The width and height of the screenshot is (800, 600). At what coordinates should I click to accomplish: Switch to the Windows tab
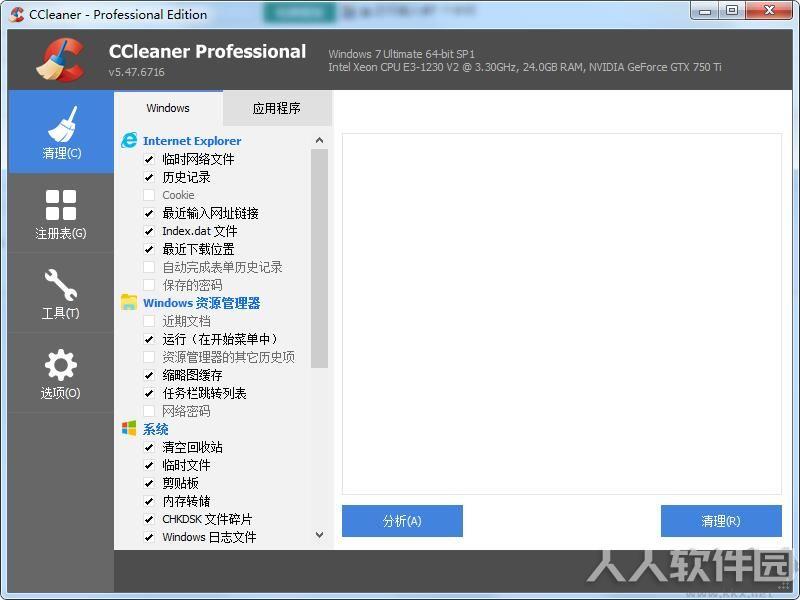pos(168,108)
